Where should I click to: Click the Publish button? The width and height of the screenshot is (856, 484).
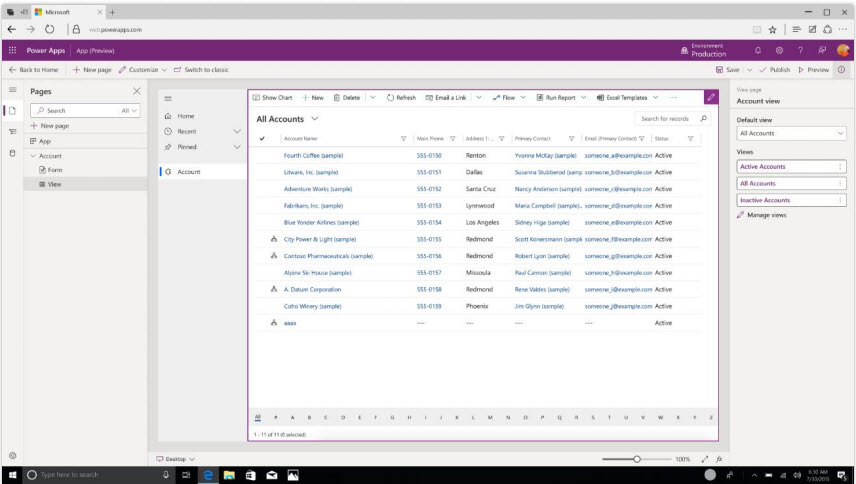pos(775,70)
